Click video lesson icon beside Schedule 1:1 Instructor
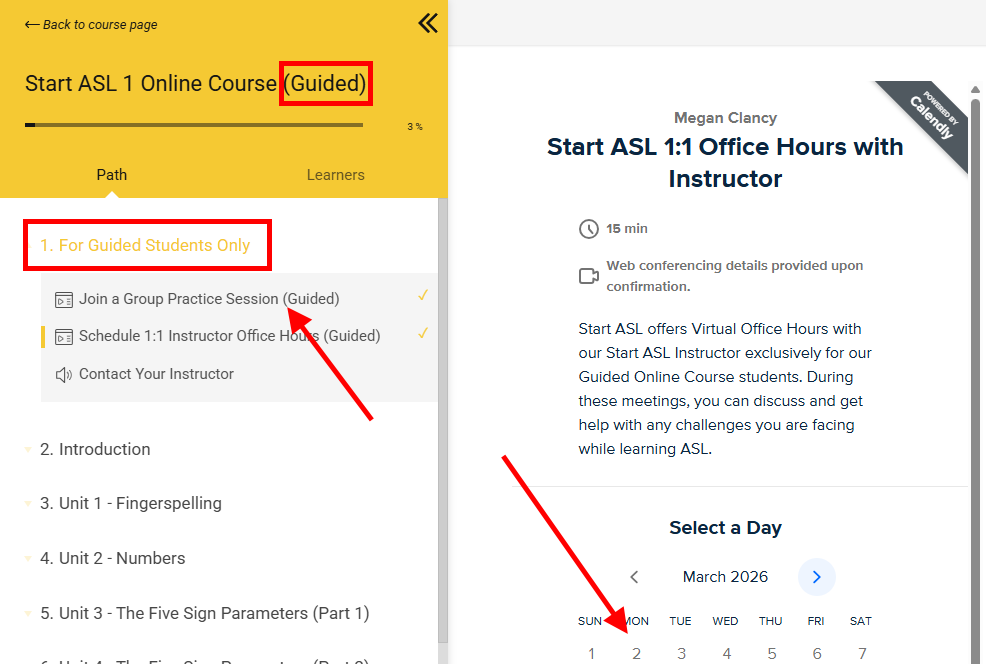This screenshot has height=664, width=986. 64,337
